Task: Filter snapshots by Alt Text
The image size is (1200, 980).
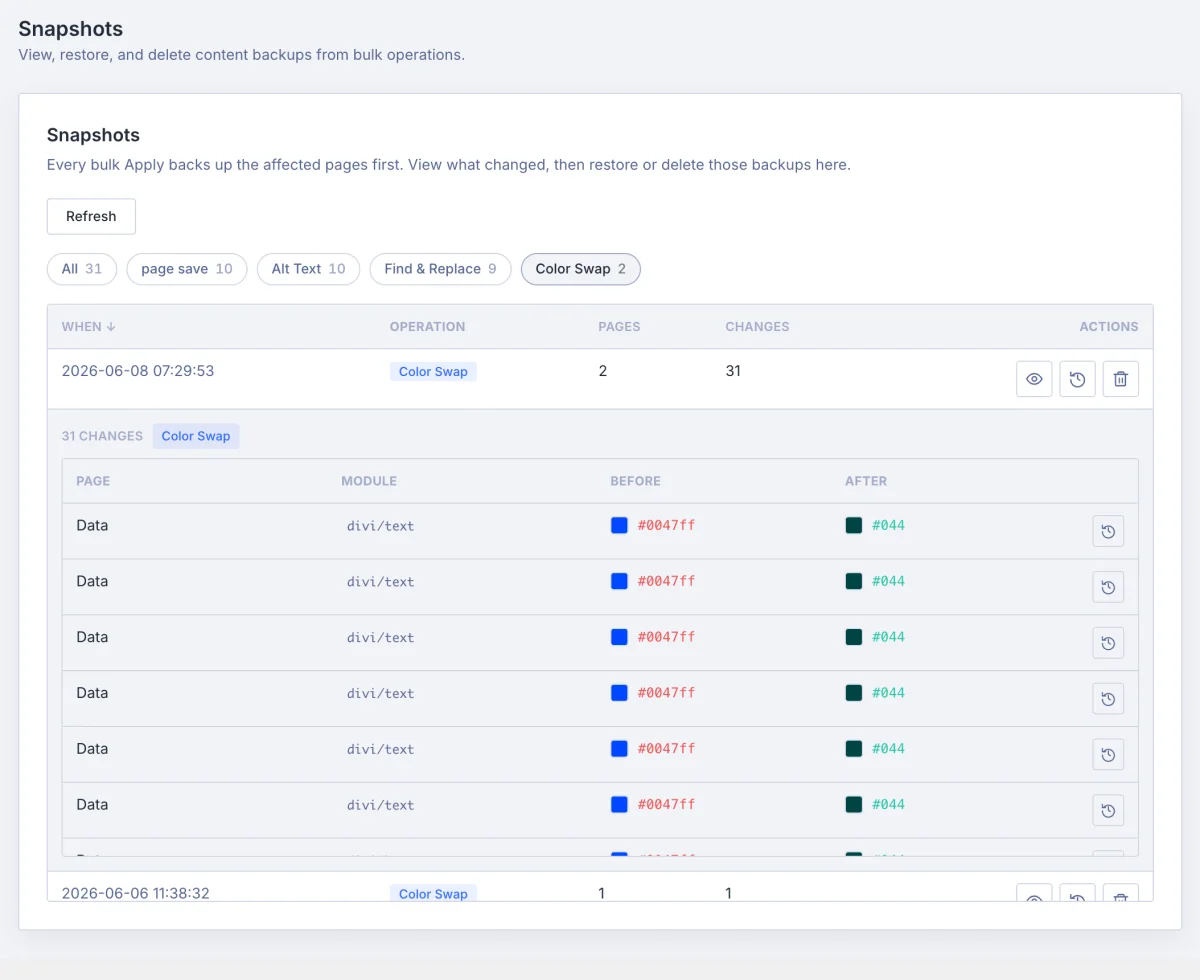Action: 308,269
